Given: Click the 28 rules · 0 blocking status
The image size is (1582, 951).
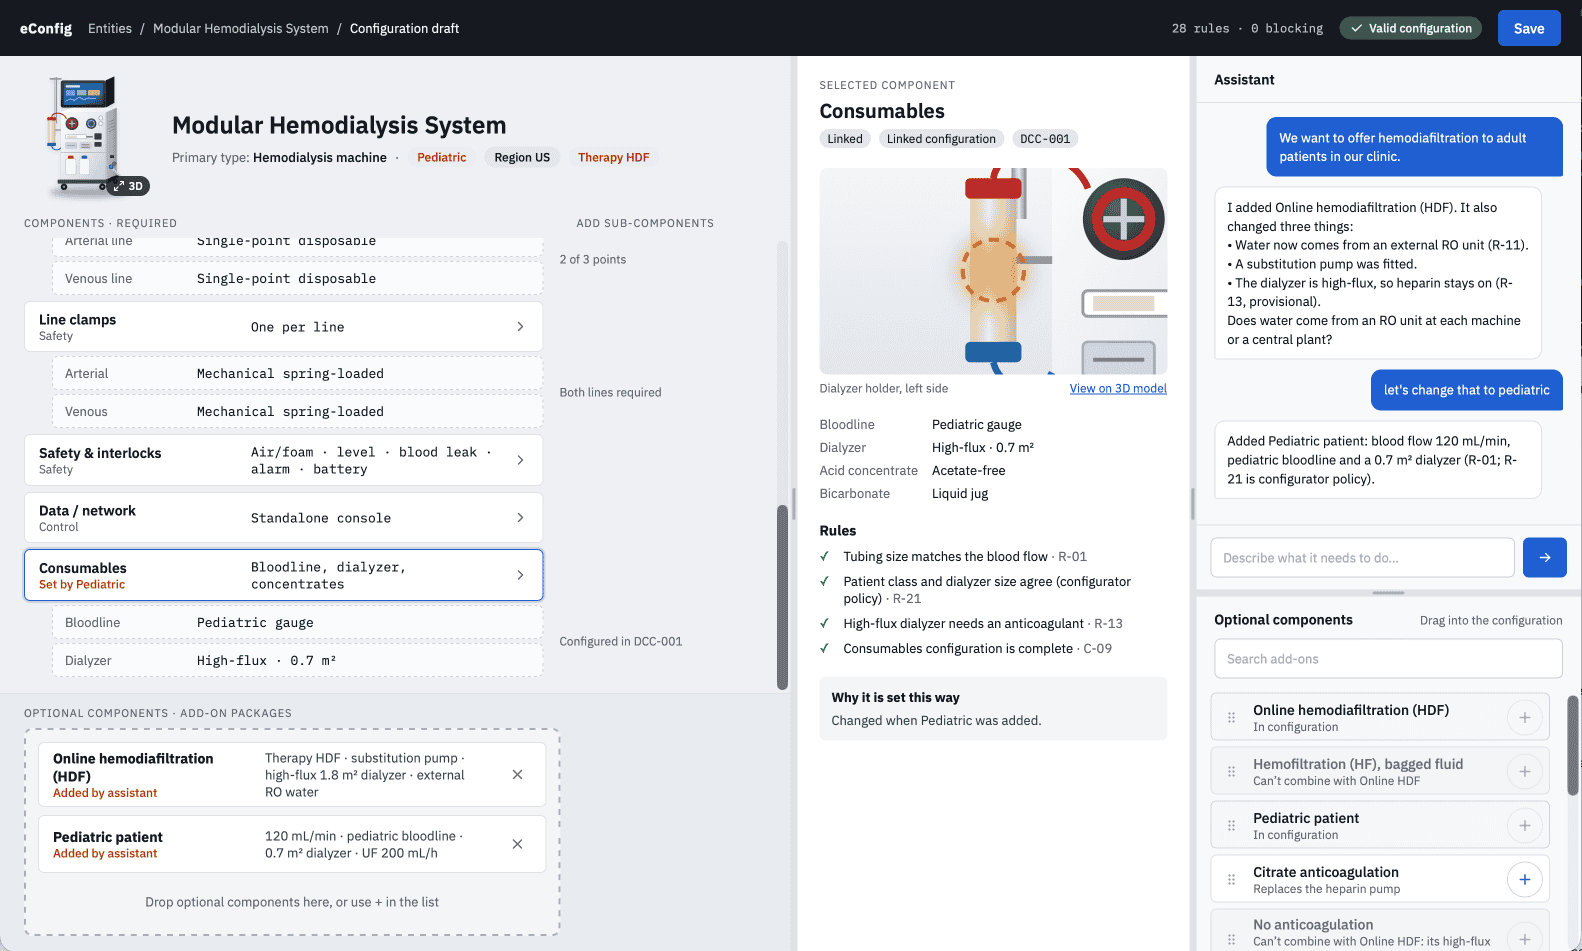Looking at the screenshot, I should pos(1247,28).
